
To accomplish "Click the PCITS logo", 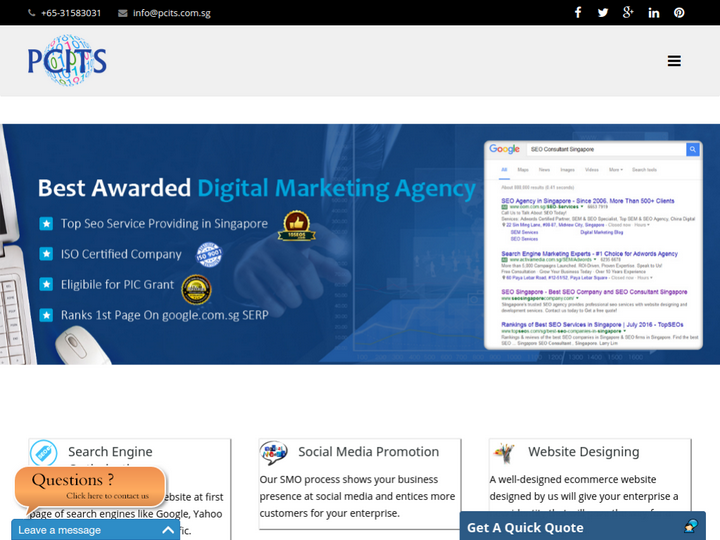I will coord(67,61).
